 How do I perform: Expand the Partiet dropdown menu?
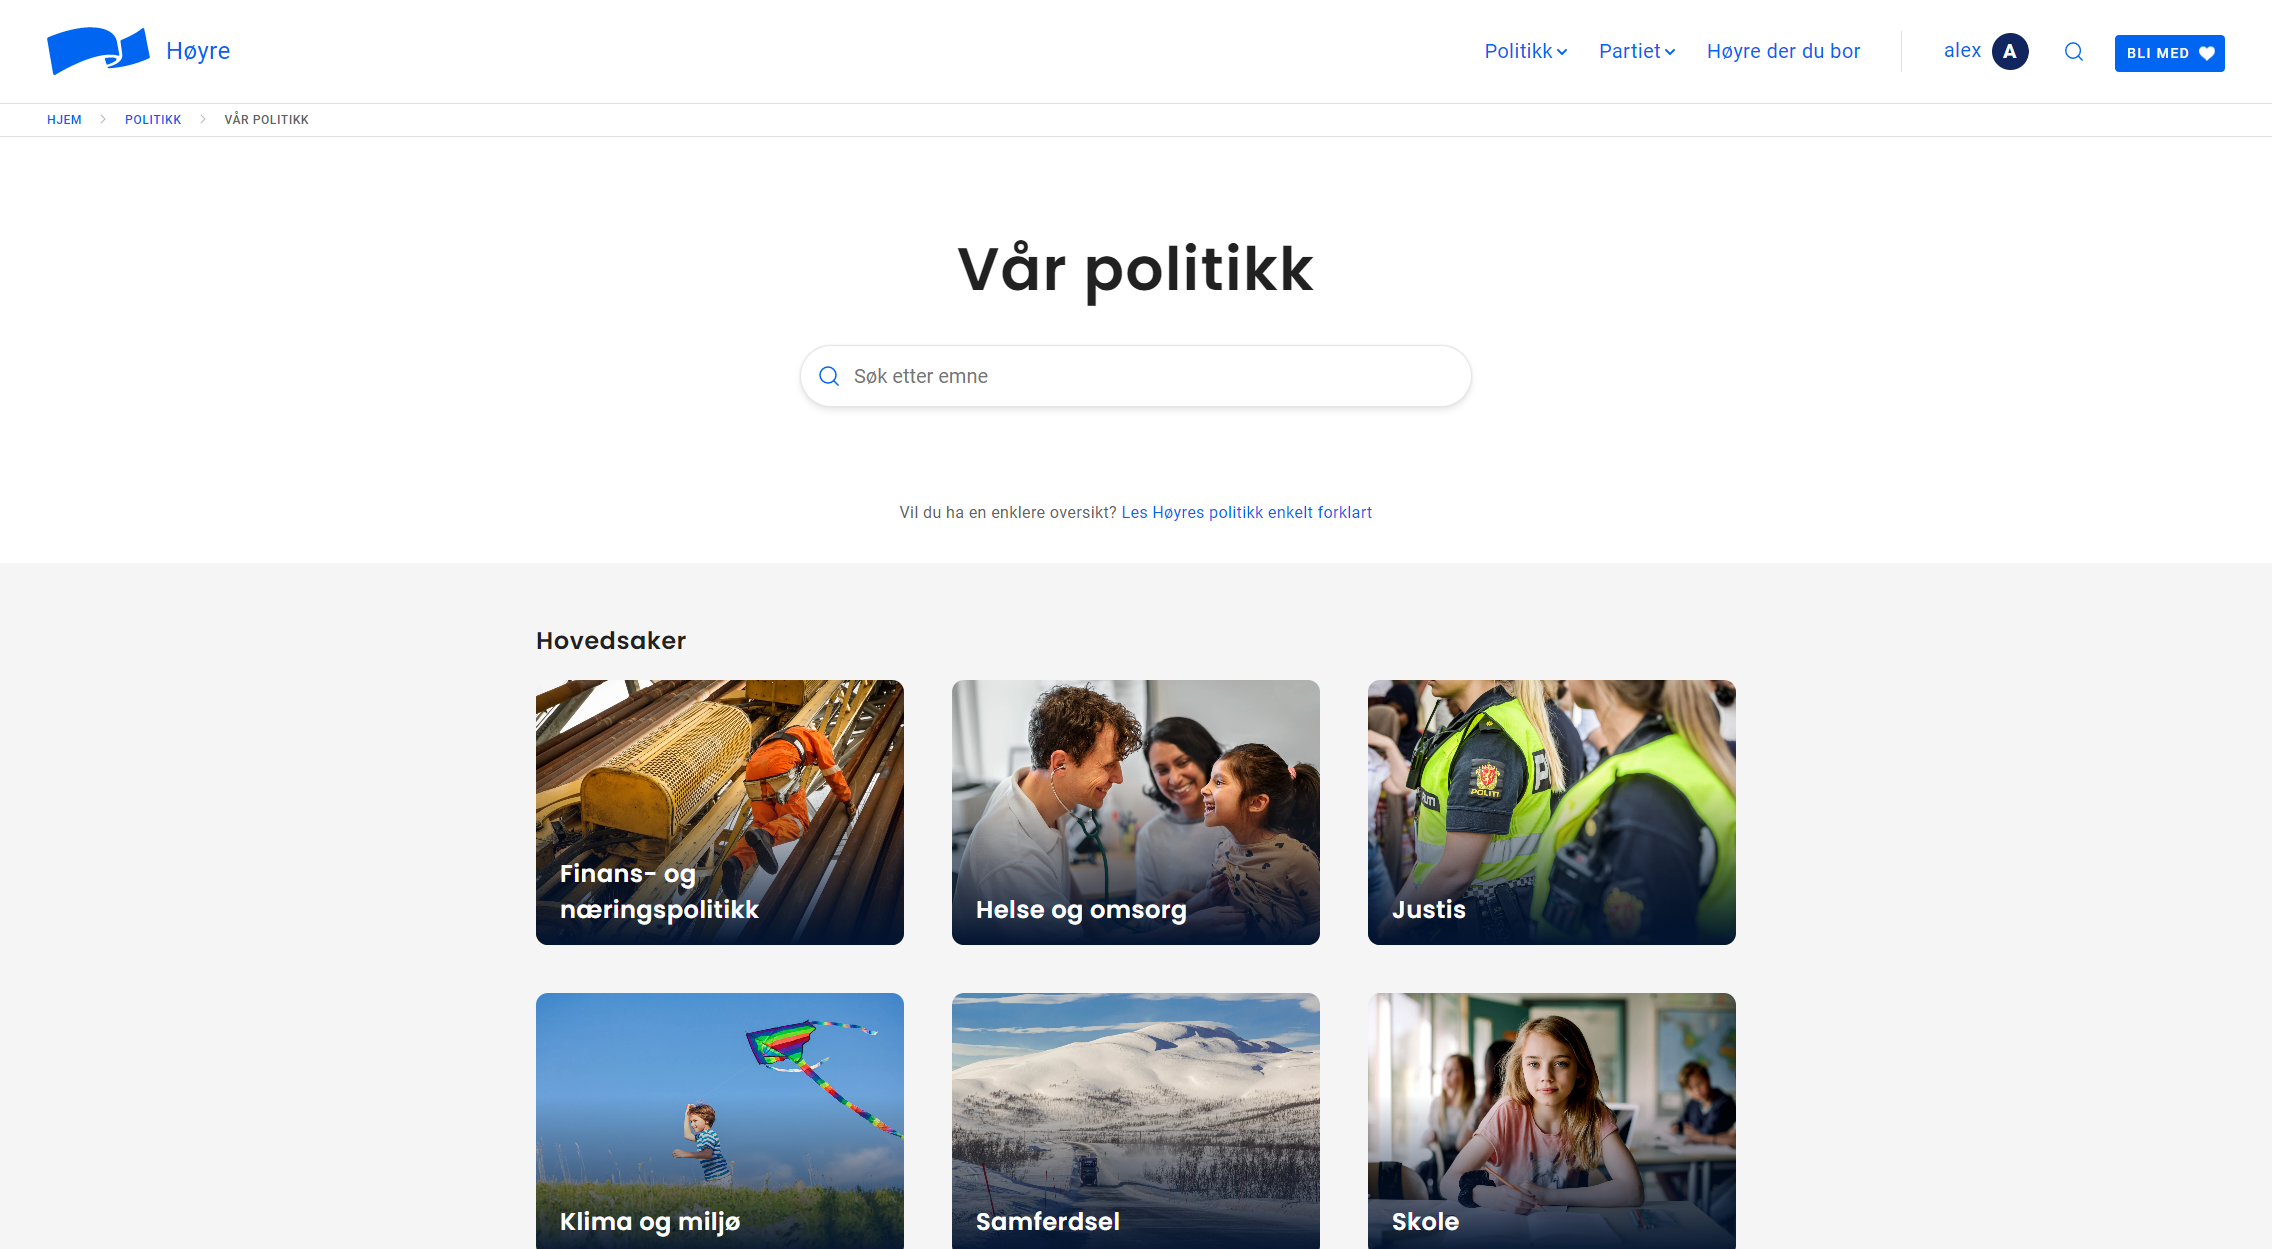pos(1637,52)
